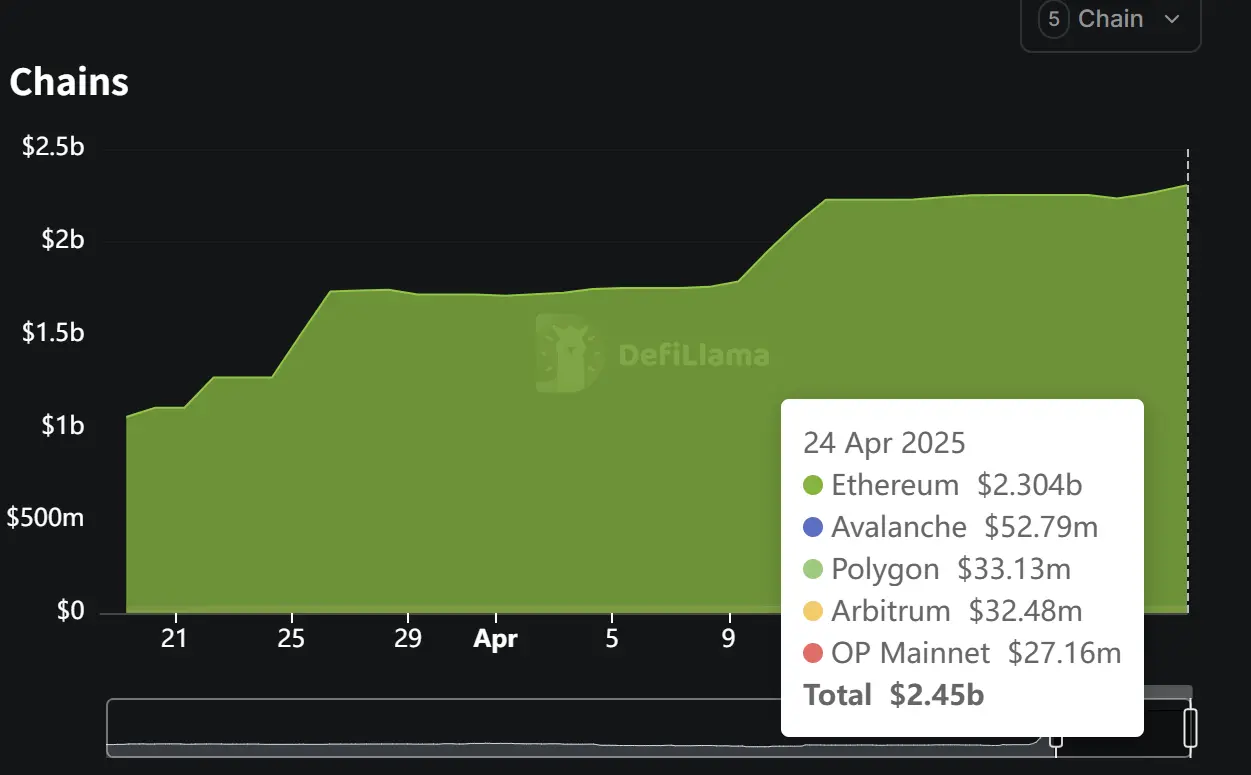Viewport: 1251px width, 775px height.
Task: Click the Apr label on x-axis
Action: pos(495,639)
